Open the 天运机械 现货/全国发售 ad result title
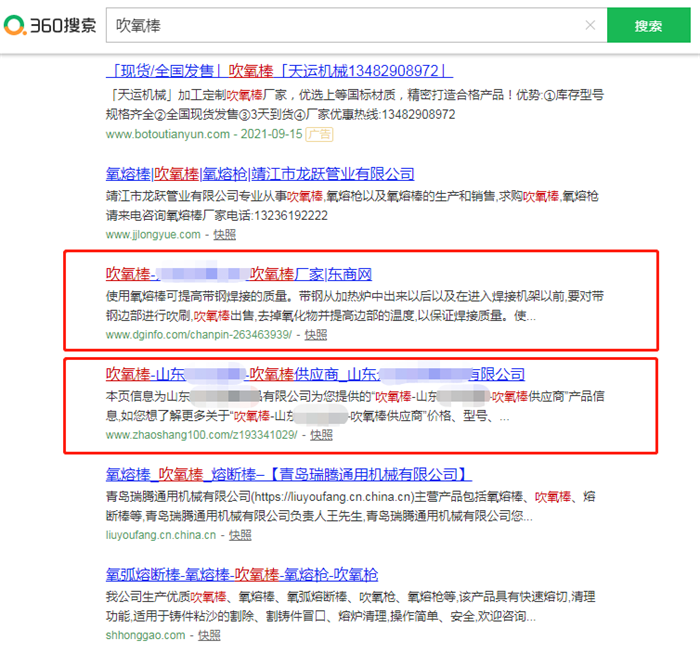The image size is (700, 653). tap(279, 71)
